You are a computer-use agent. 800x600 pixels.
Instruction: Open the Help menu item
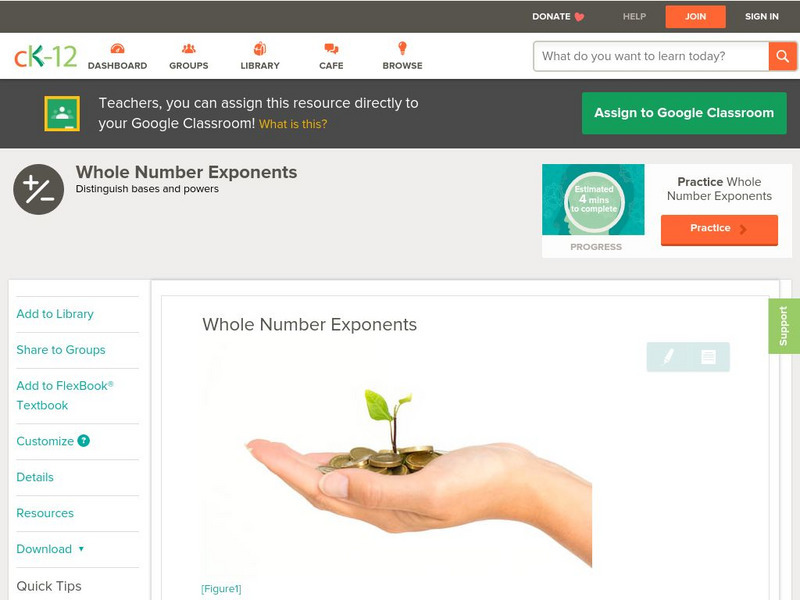(634, 16)
